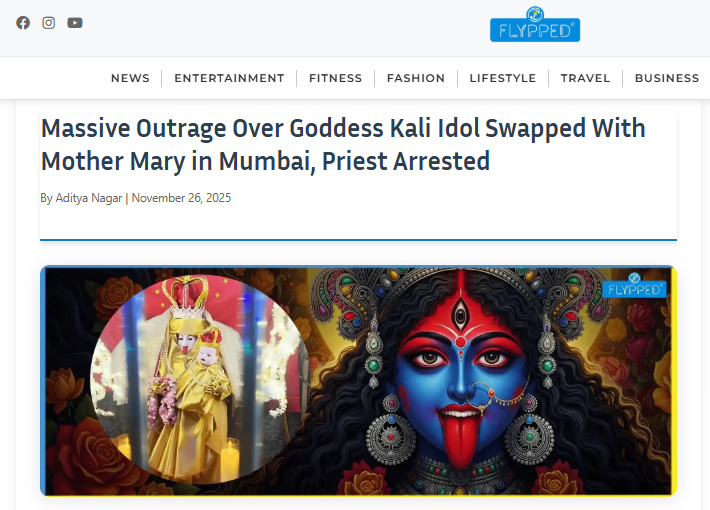Screen dimensions: 710x510
Task: Open circular Mother Mary idol inset photo
Action: click(199, 379)
